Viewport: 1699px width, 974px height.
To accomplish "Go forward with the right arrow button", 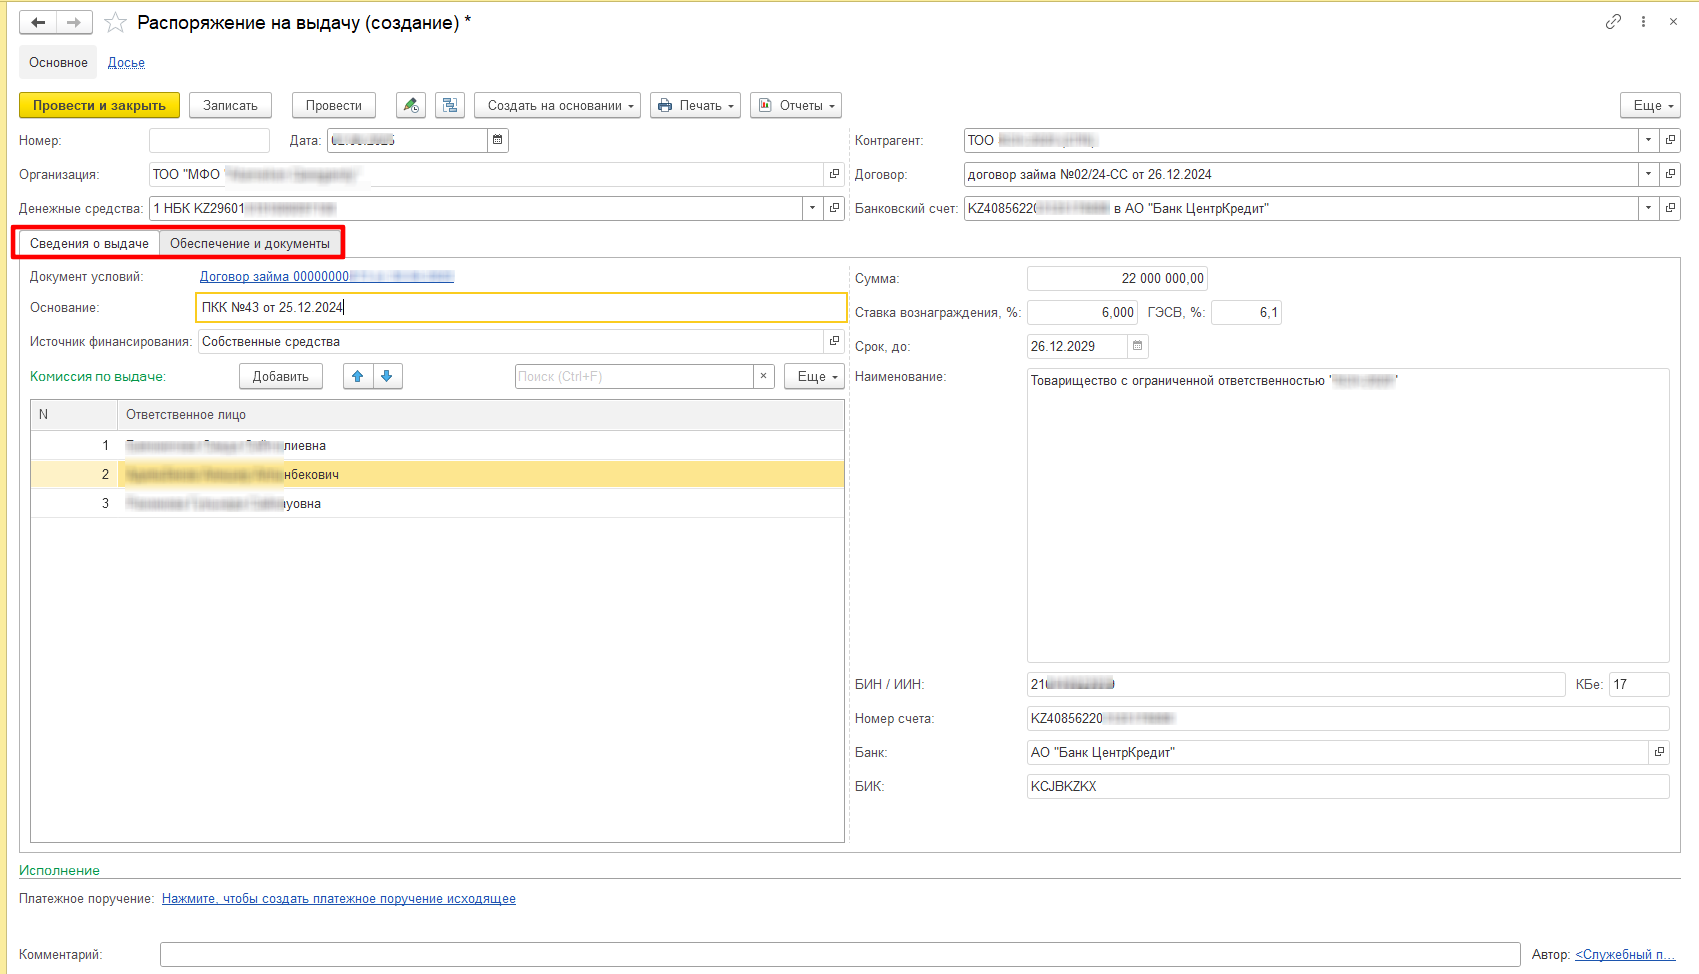I will 74,22.
